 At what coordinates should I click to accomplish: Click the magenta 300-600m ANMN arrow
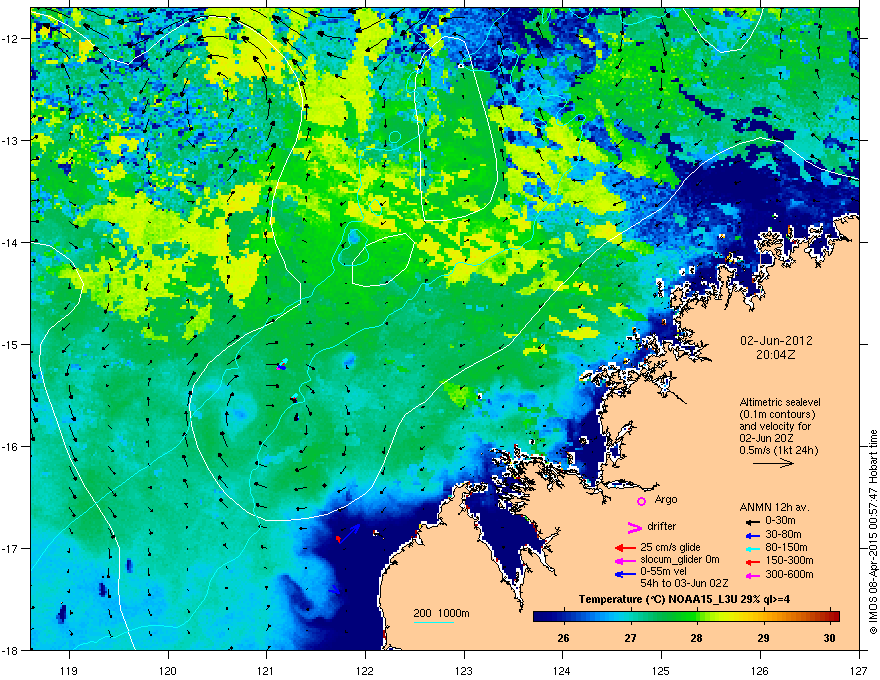pos(753,575)
